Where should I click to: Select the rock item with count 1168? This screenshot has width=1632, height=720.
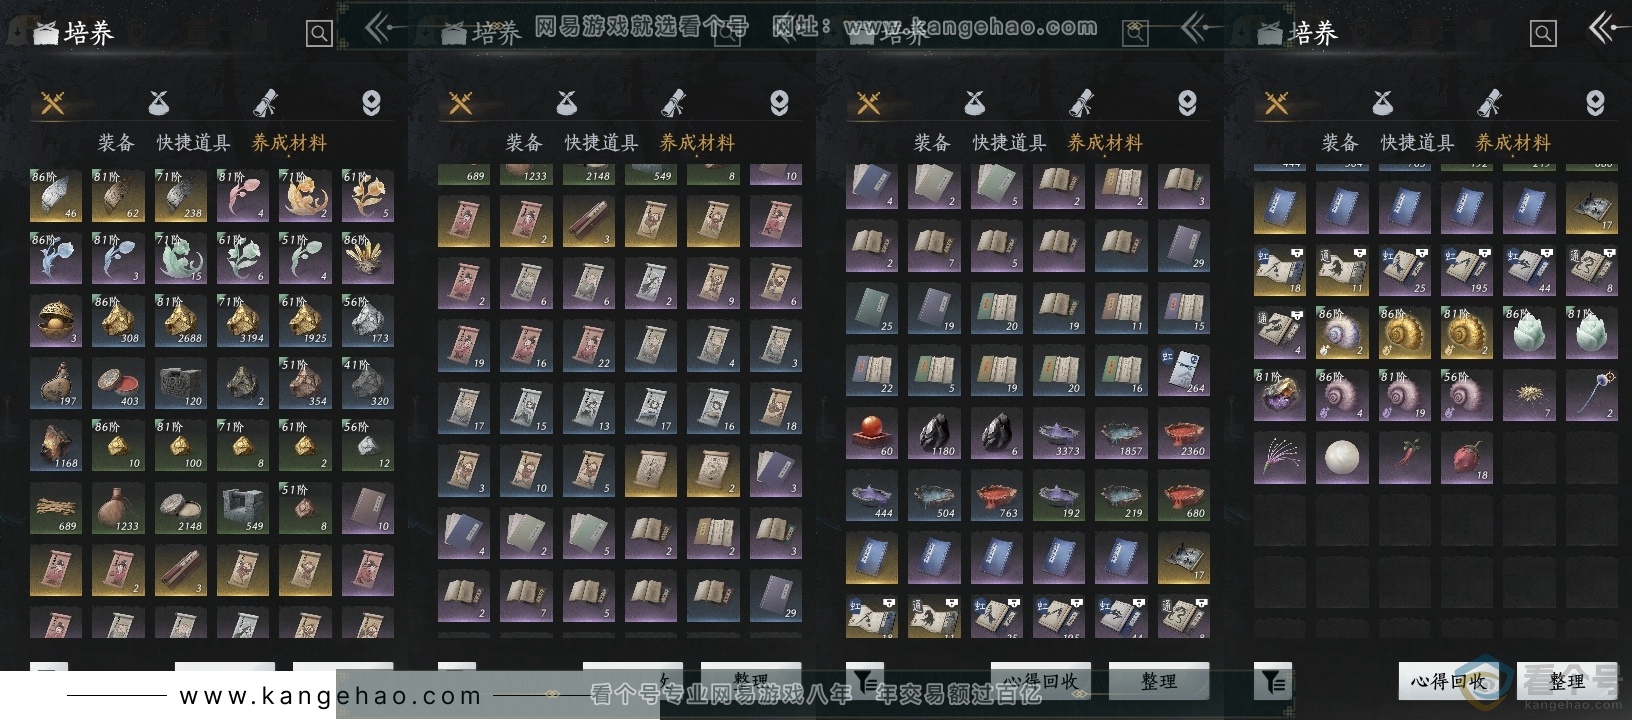tap(56, 445)
